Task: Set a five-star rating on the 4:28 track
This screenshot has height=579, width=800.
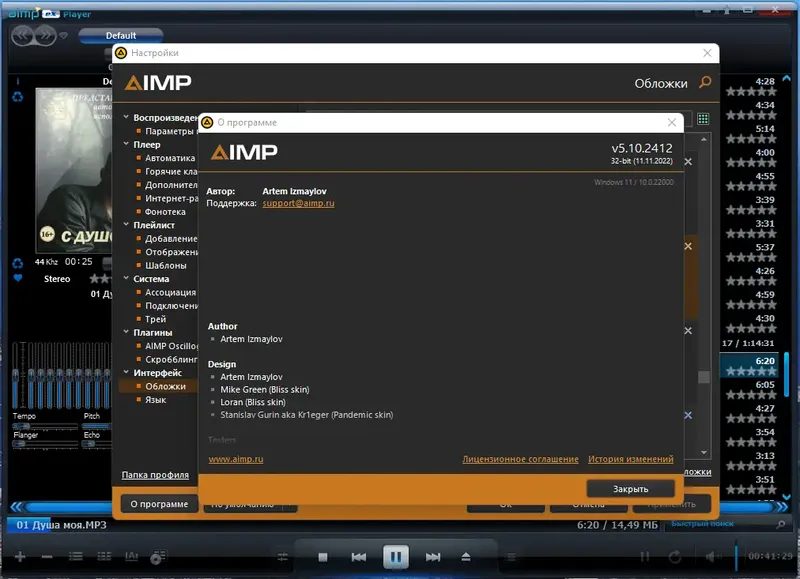Action: [x=775, y=90]
